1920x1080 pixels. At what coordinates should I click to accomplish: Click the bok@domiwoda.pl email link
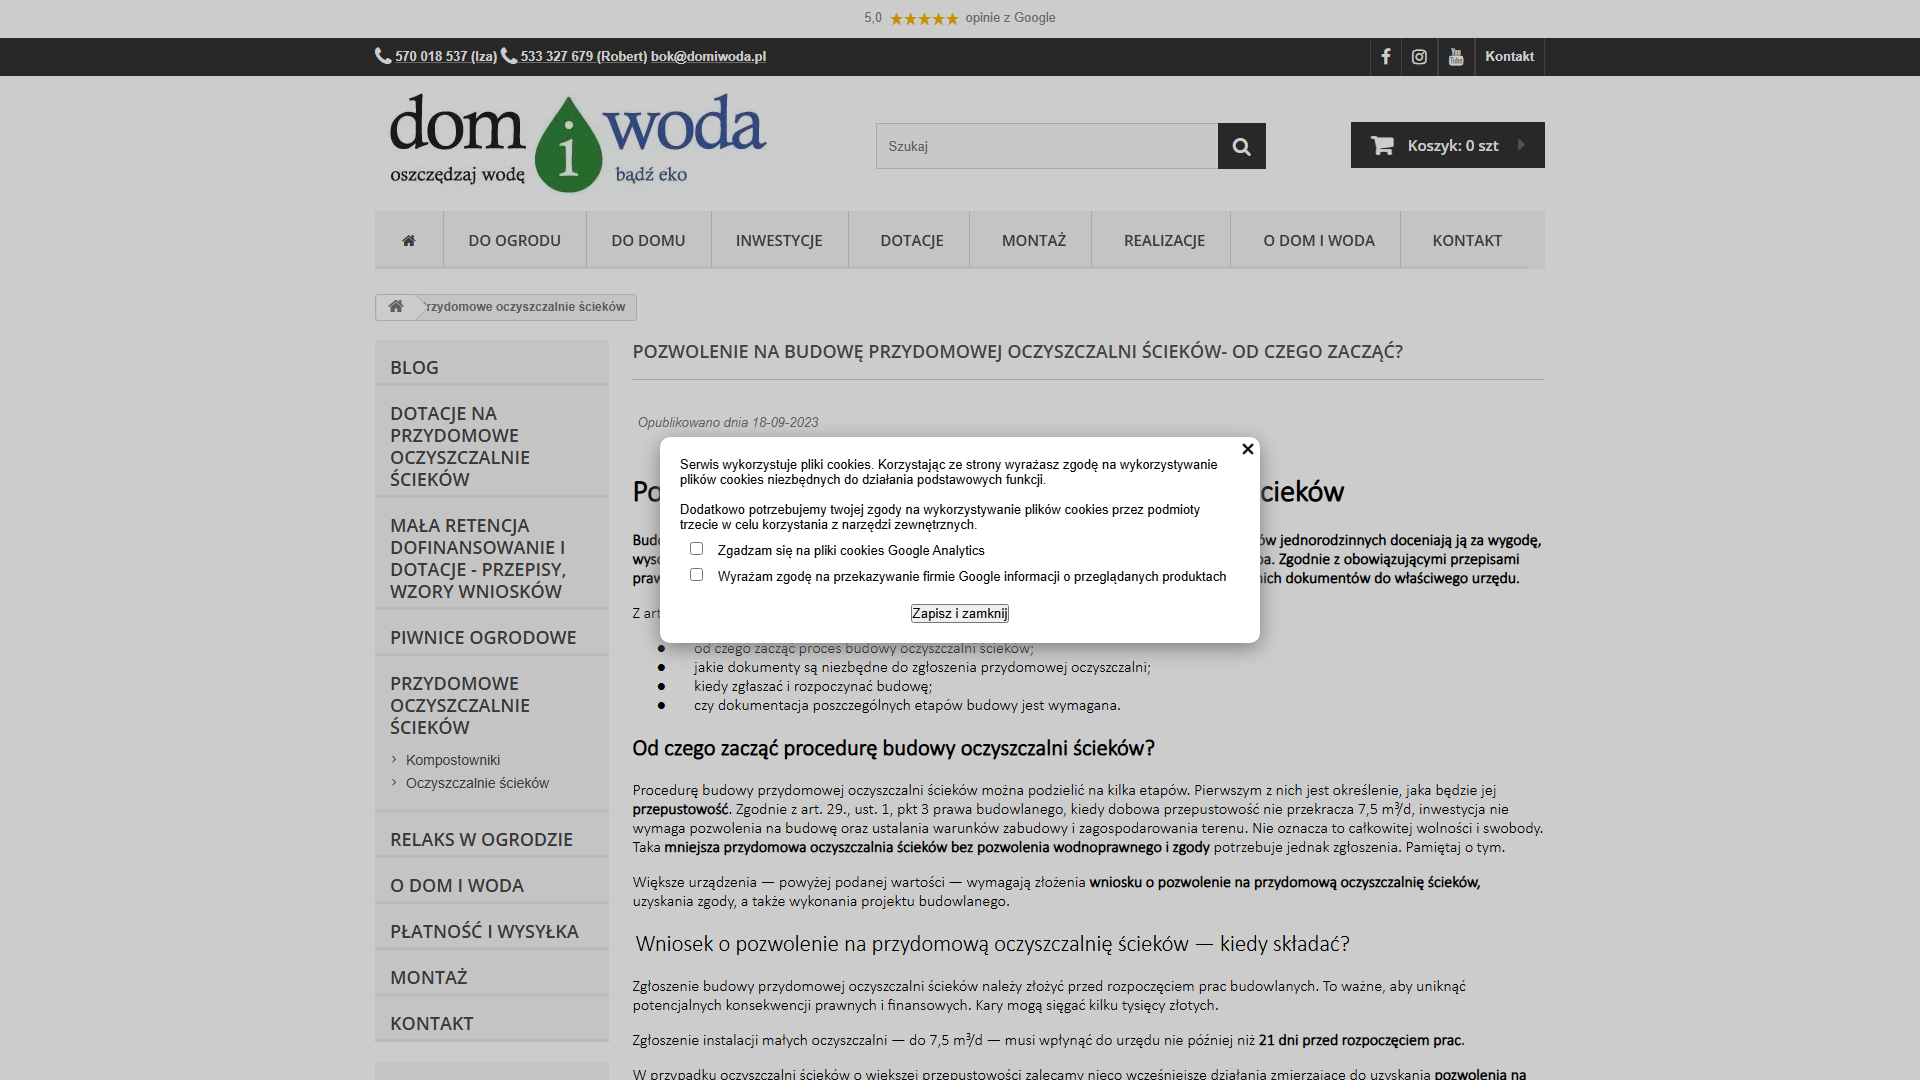tap(708, 57)
